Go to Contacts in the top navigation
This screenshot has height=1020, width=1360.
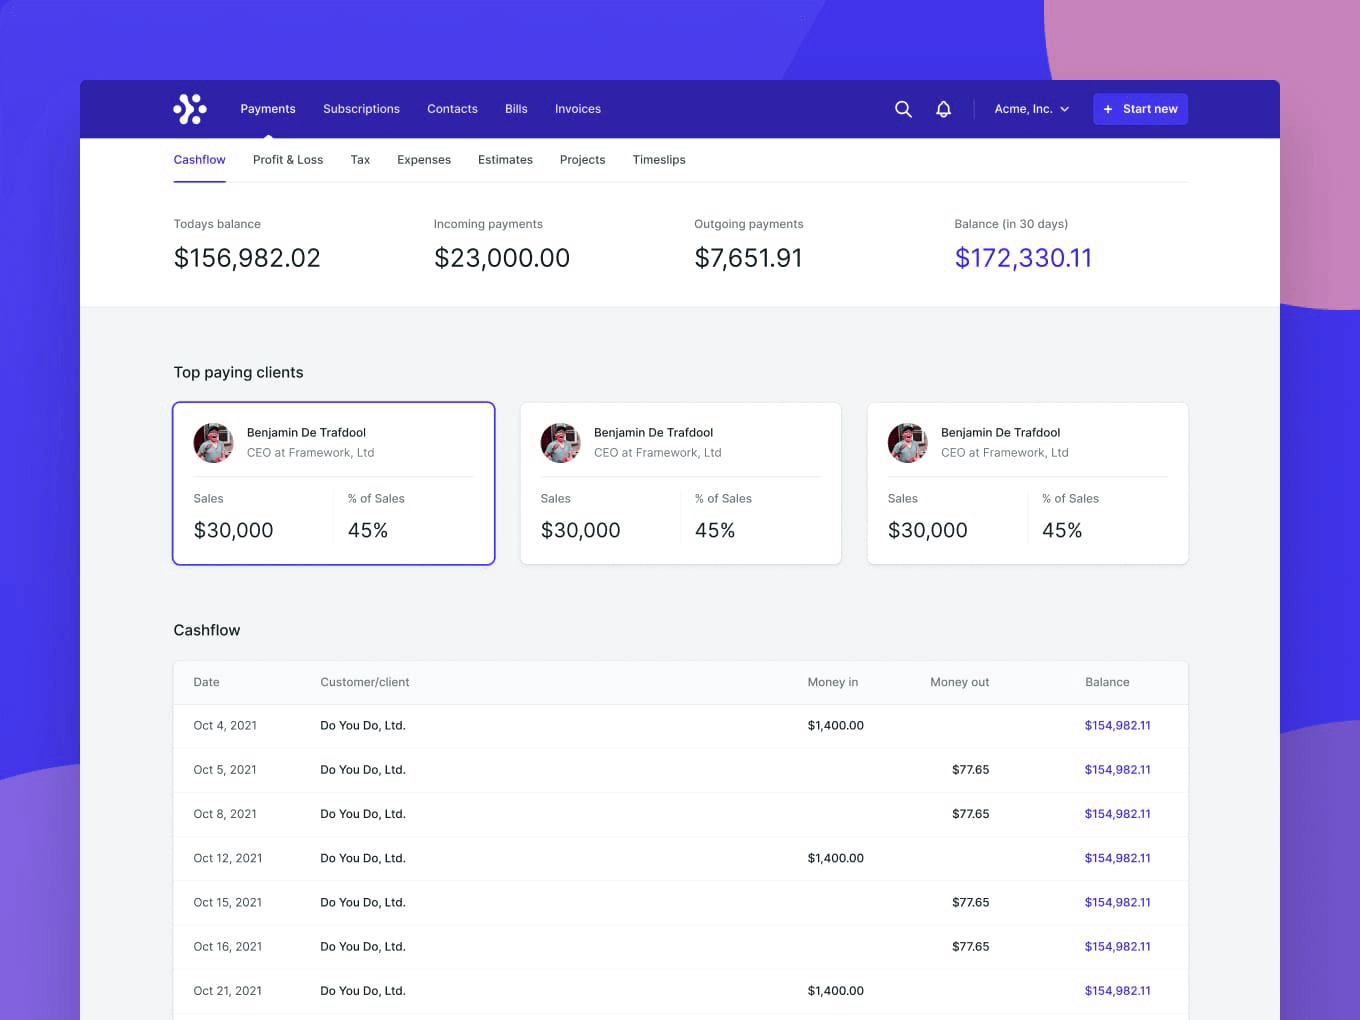tap(452, 109)
